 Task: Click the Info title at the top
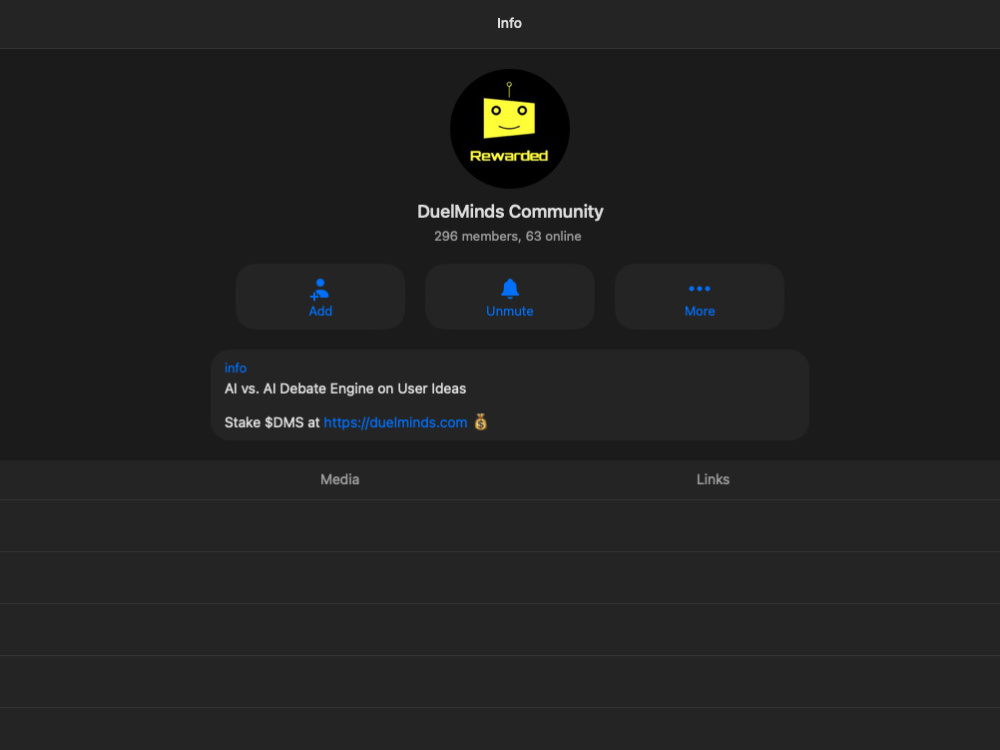509,24
